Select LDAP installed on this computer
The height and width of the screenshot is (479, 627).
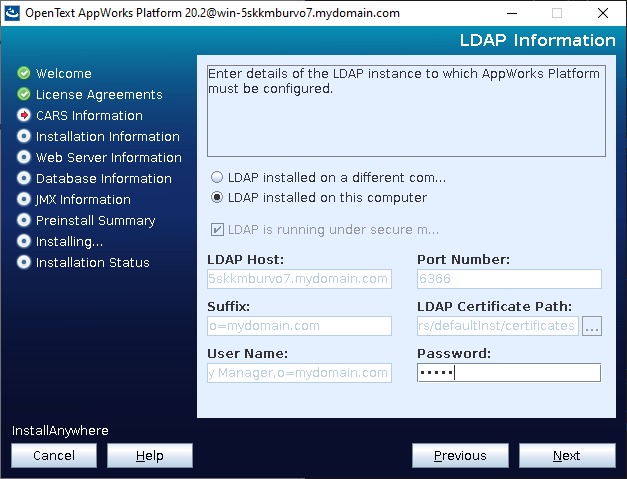pos(217,197)
